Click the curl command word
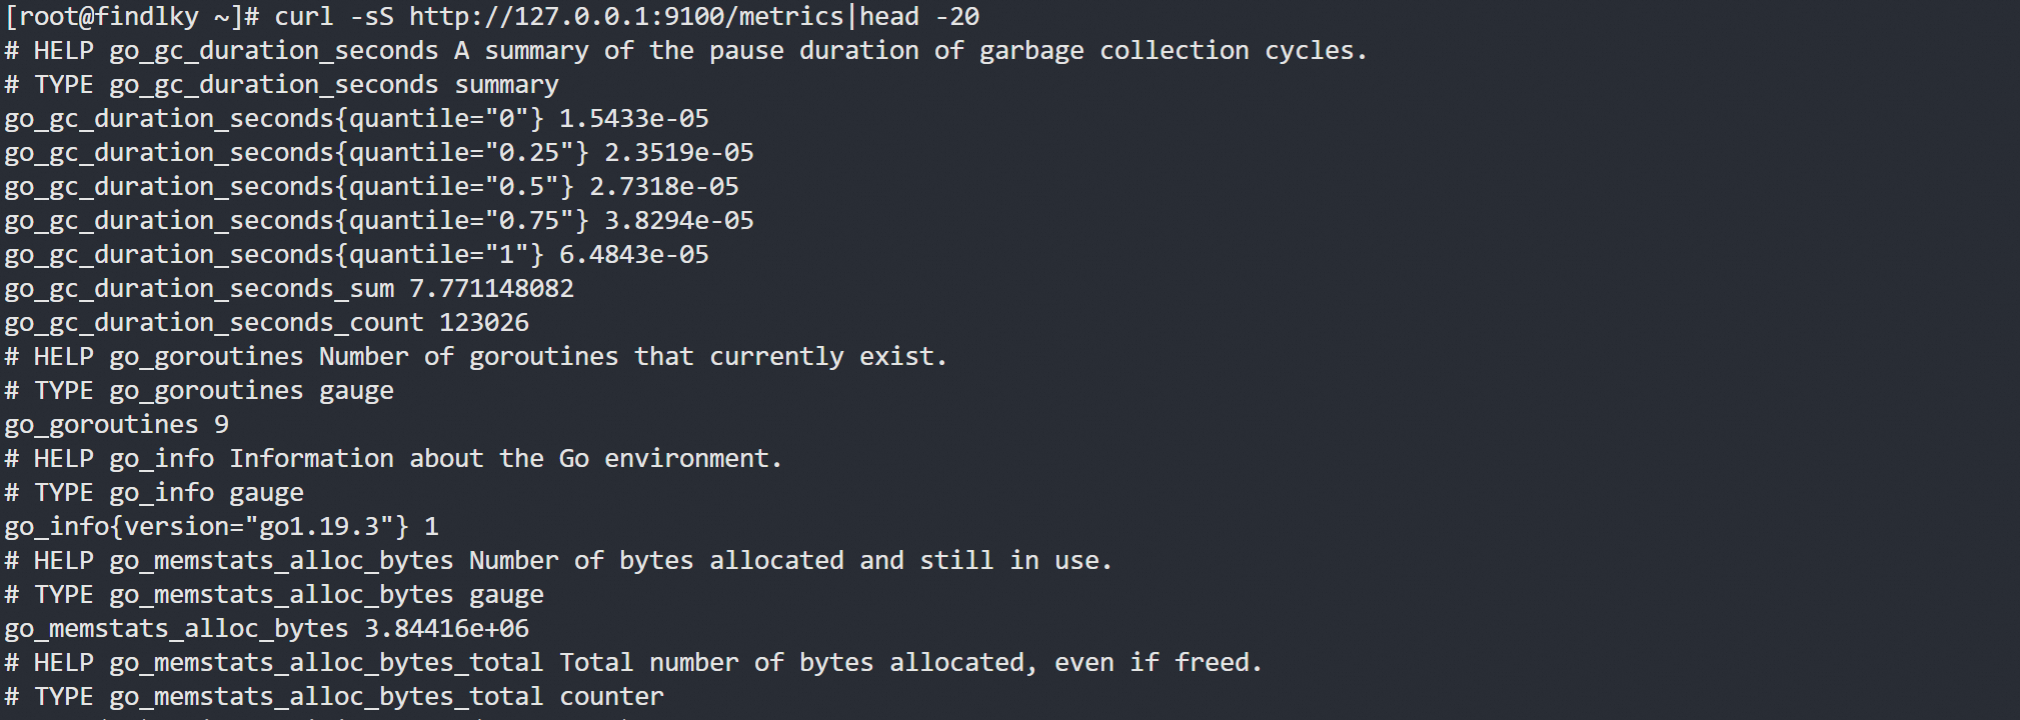The height and width of the screenshot is (720, 2020). click(x=304, y=17)
